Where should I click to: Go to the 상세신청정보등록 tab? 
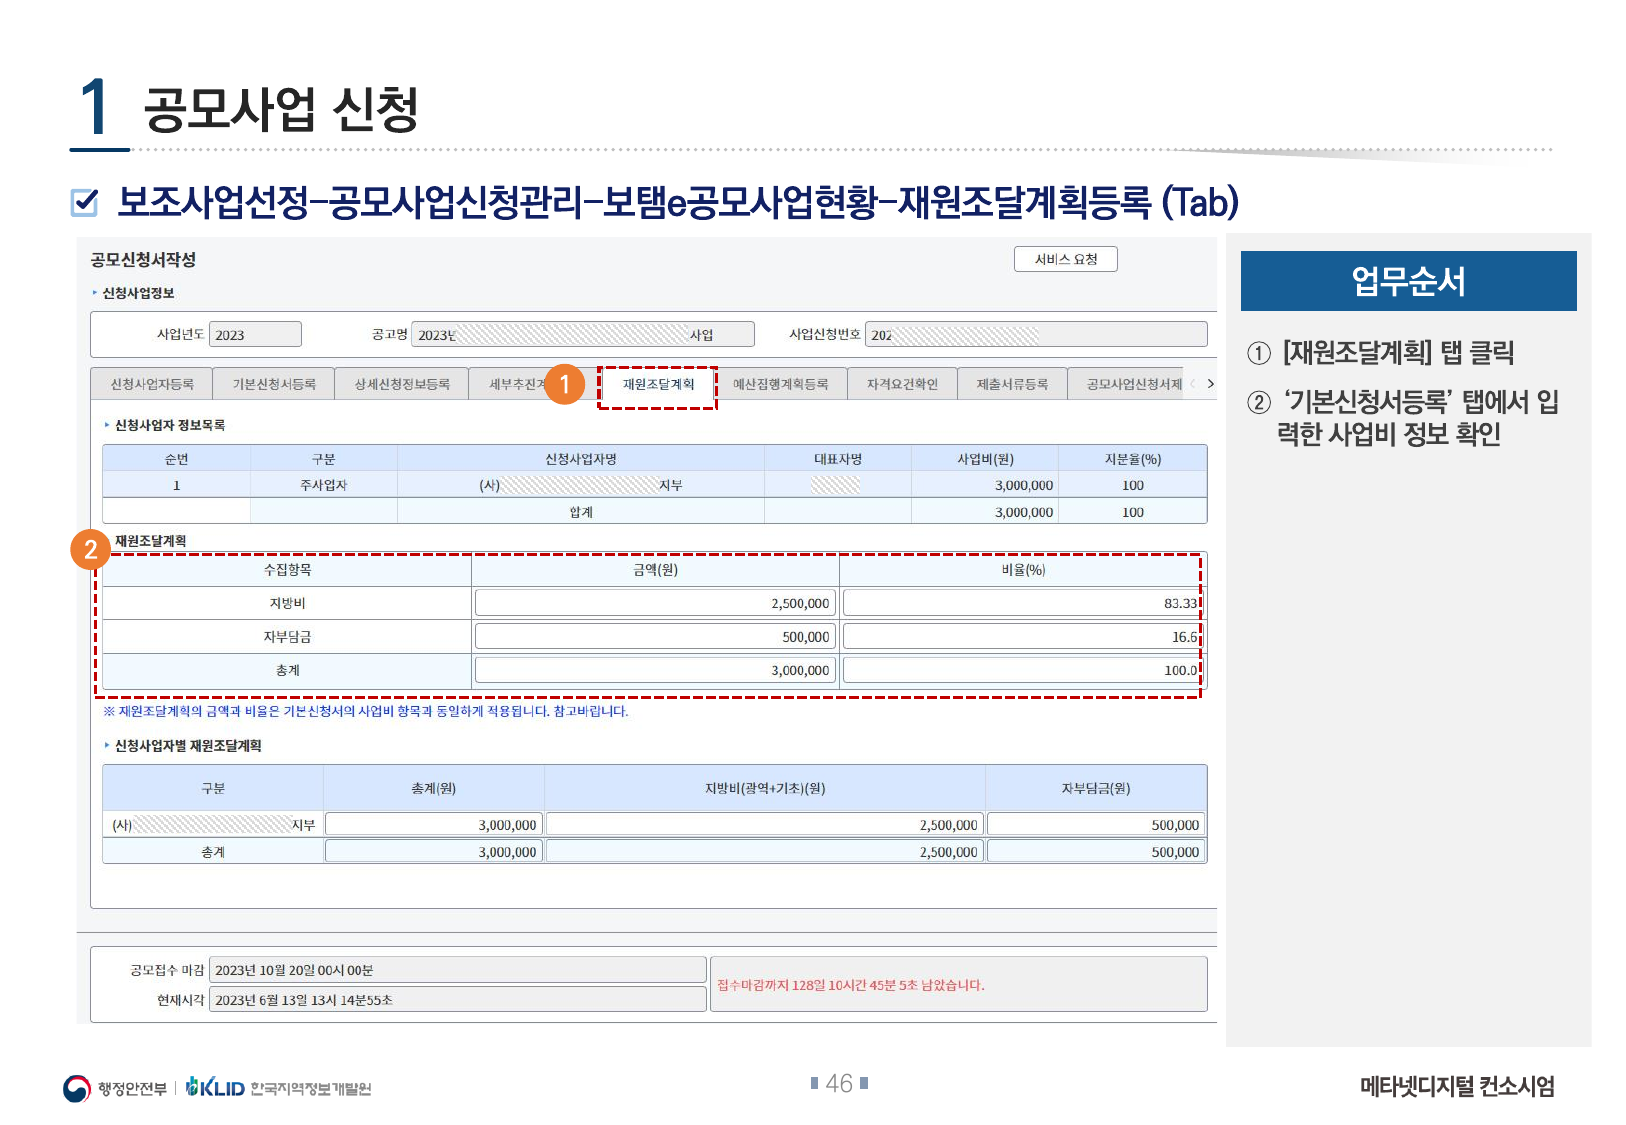[402, 385]
